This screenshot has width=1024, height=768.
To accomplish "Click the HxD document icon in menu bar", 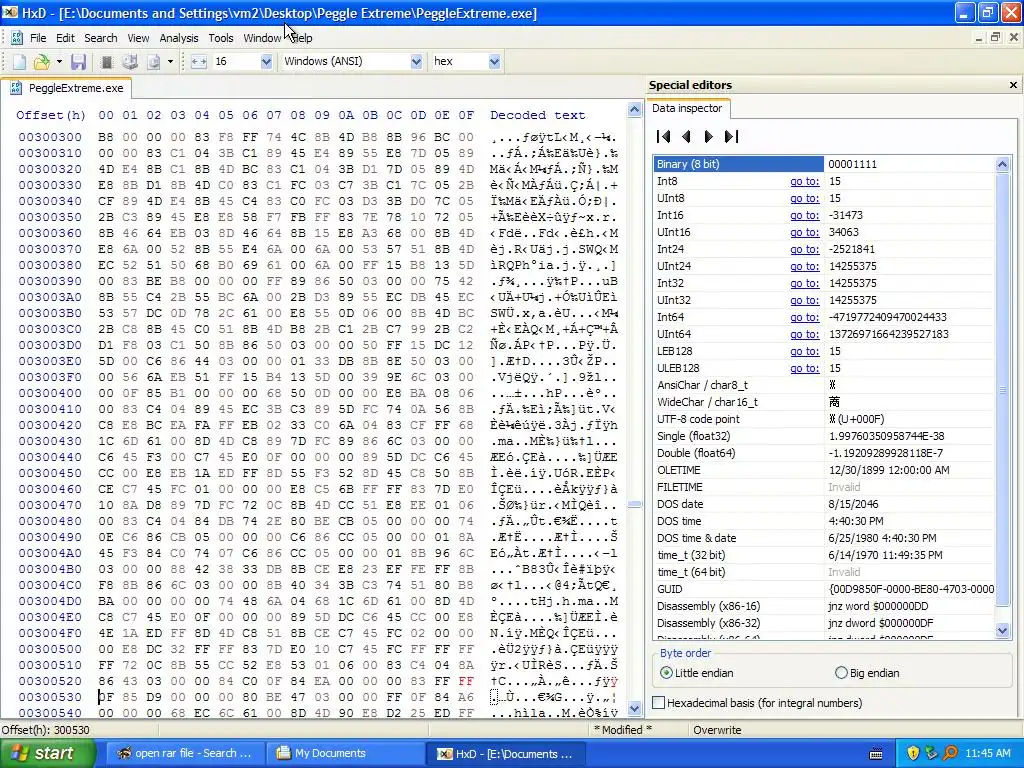I will 16,38.
